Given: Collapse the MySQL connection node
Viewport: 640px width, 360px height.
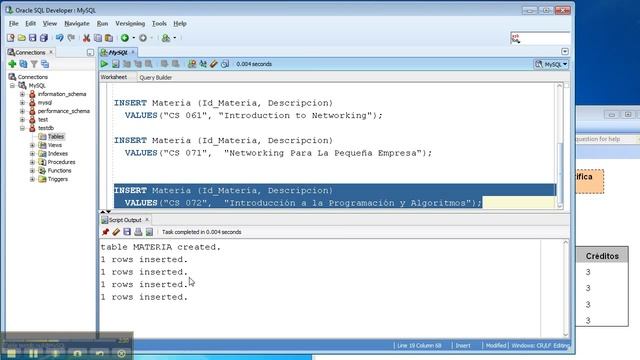Looking at the screenshot, I should [12, 85].
